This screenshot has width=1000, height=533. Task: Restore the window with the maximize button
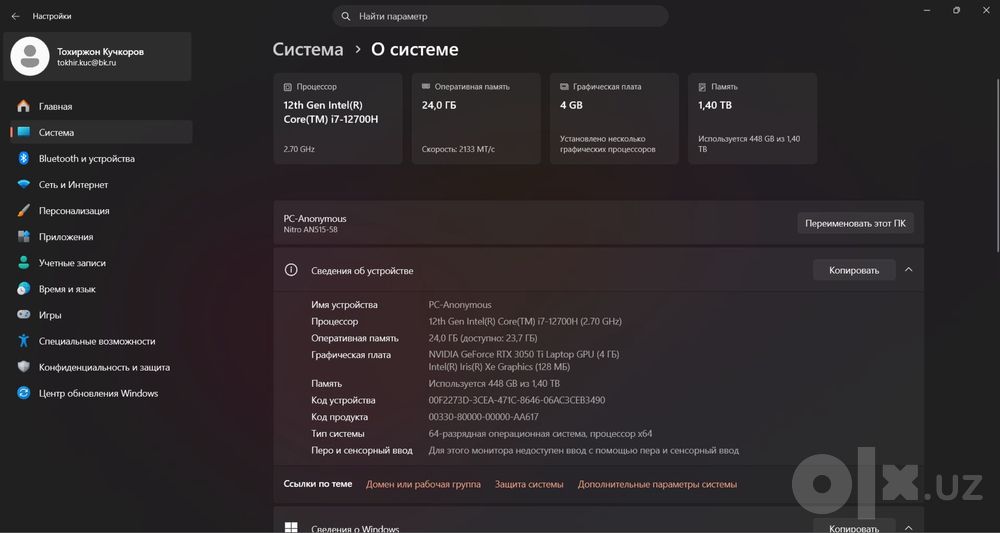pyautogui.click(x=956, y=11)
